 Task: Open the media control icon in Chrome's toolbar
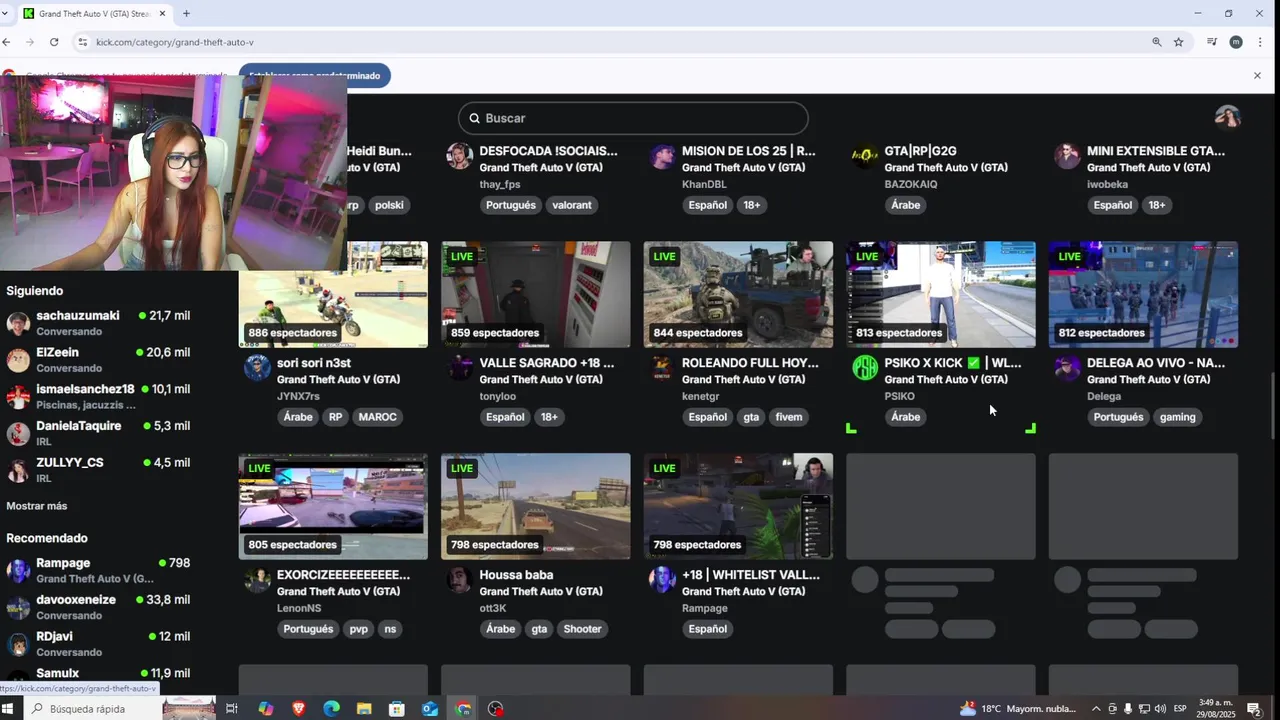coord(1212,42)
